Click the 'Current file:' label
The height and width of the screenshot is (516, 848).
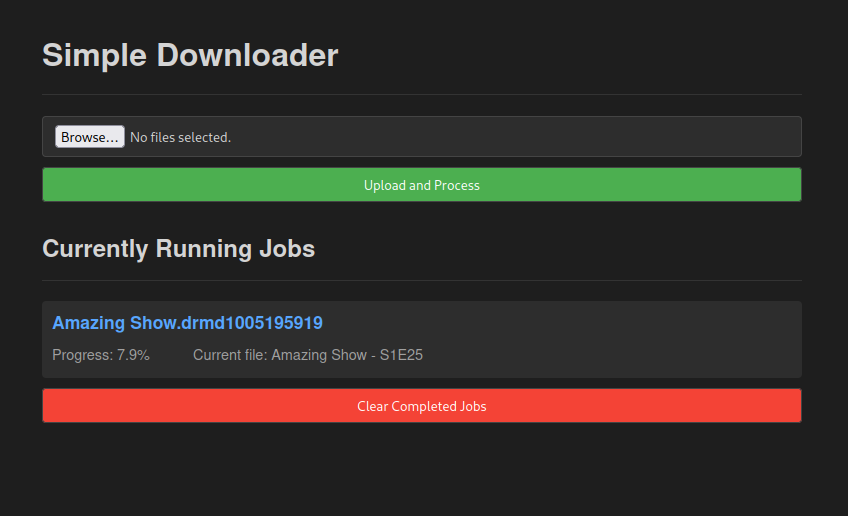point(230,355)
